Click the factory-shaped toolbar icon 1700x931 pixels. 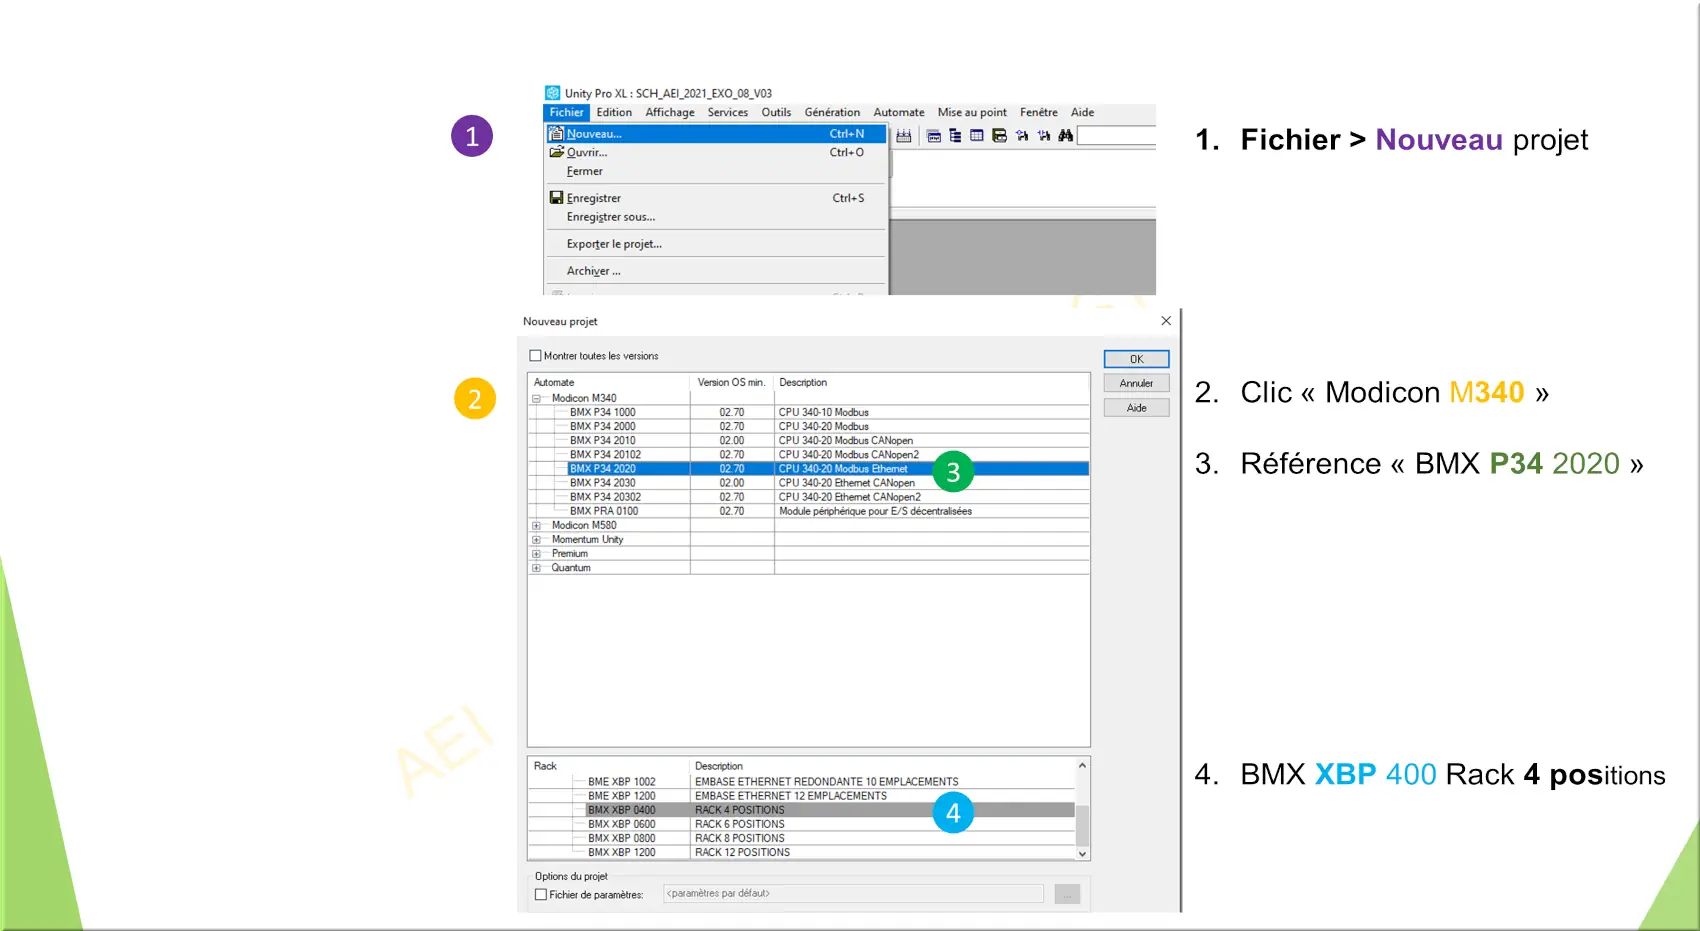click(x=903, y=136)
